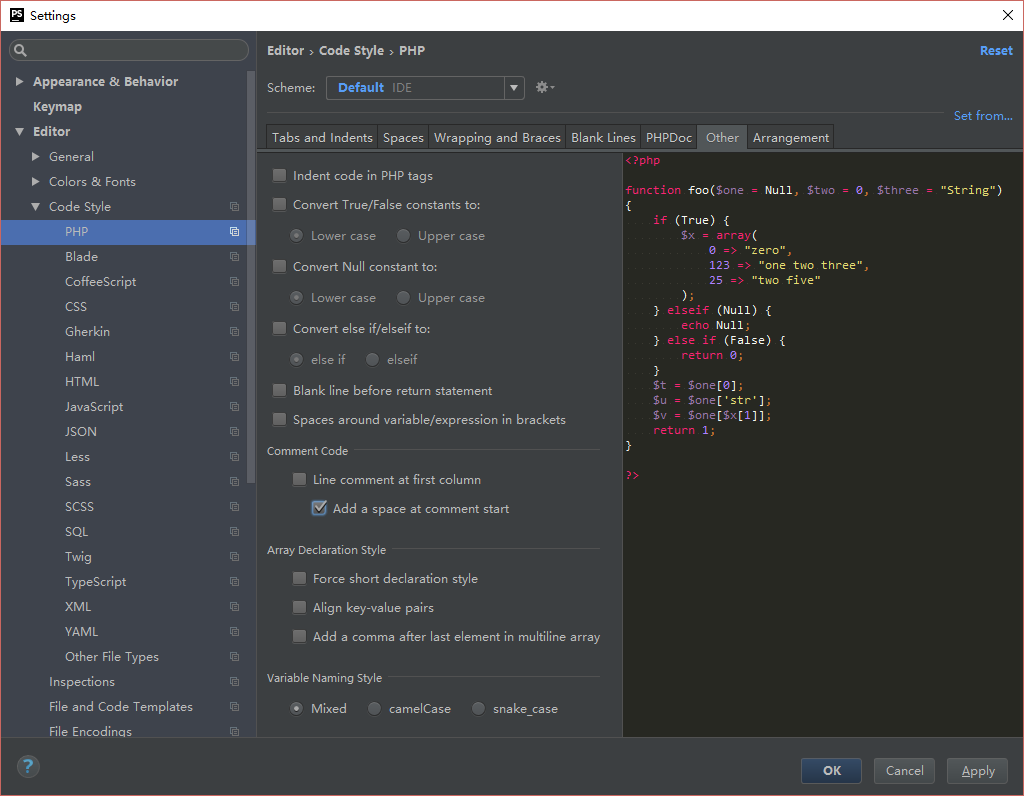Click the copy icon beside PHP row
Viewport: 1024px width, 796px height.
pyautogui.click(x=234, y=232)
